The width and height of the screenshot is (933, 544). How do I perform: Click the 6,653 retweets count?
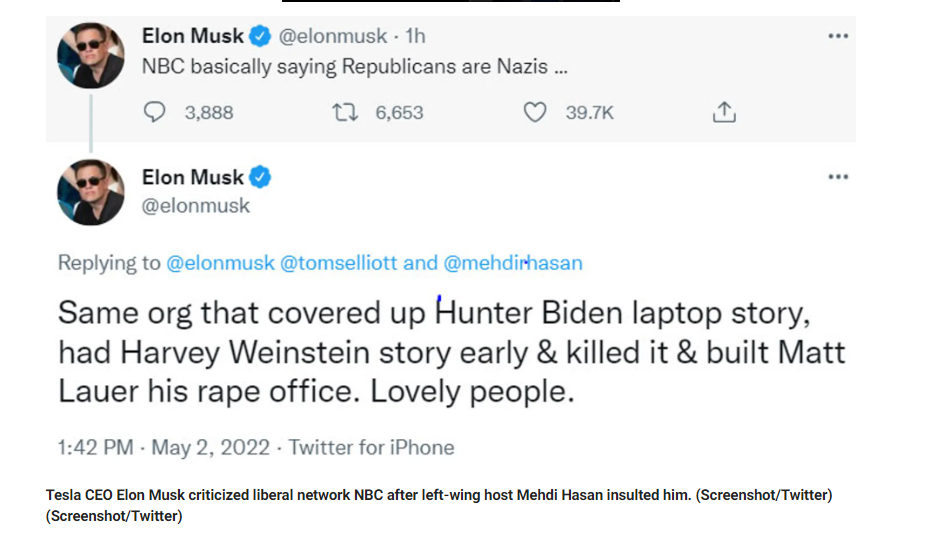click(x=399, y=113)
